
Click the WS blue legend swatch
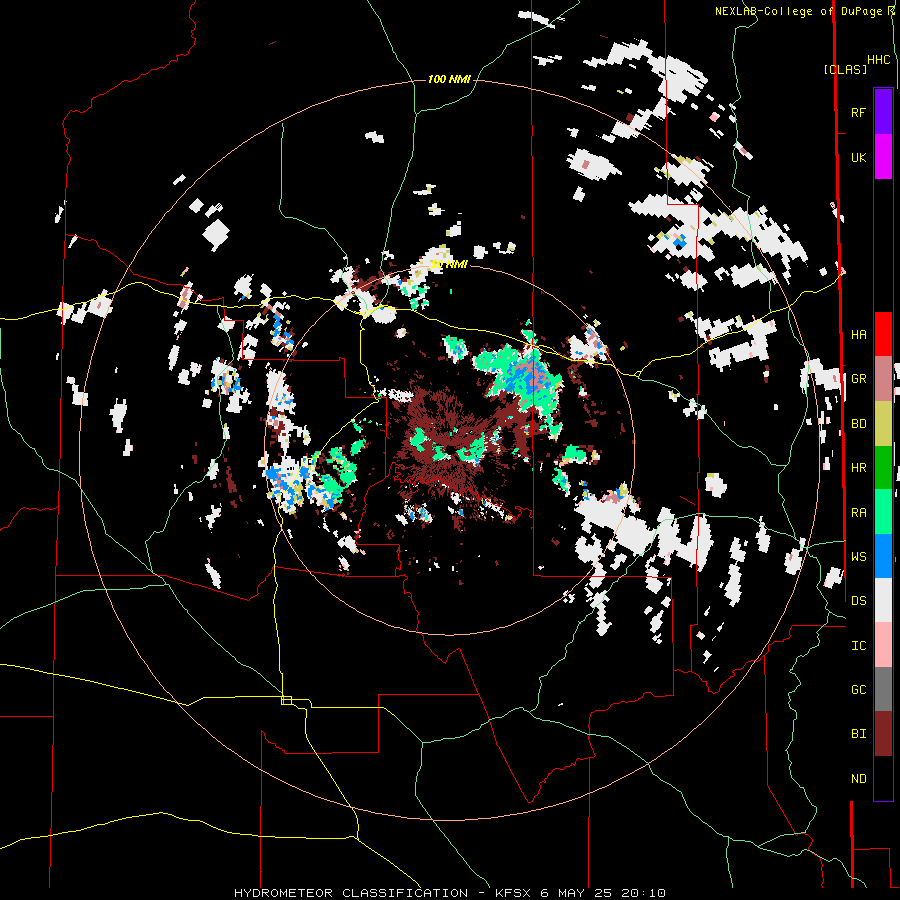coord(883,556)
